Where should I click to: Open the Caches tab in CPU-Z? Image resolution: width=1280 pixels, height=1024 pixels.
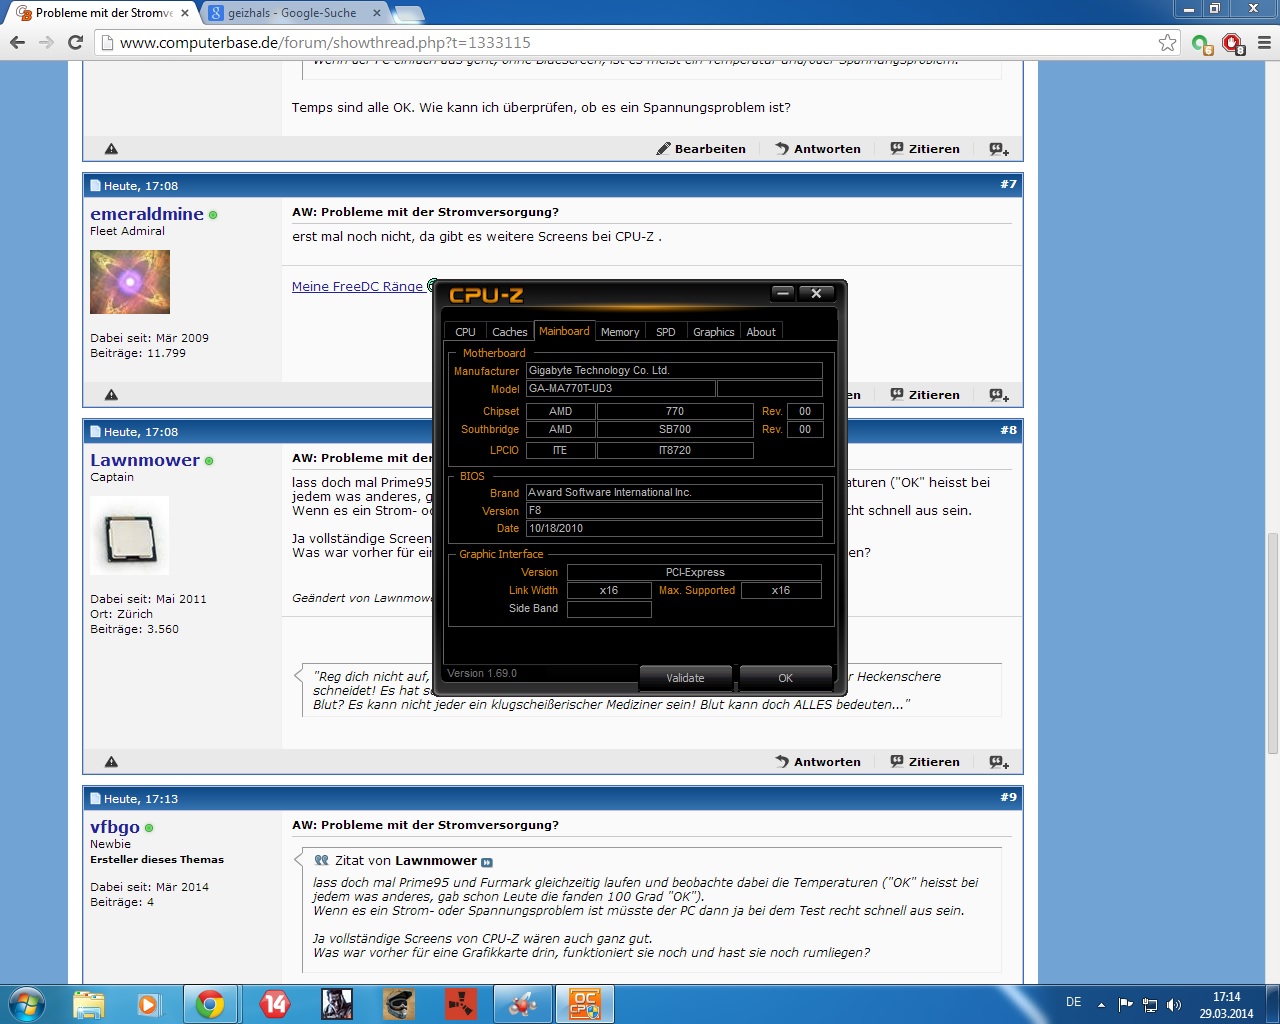coord(509,332)
